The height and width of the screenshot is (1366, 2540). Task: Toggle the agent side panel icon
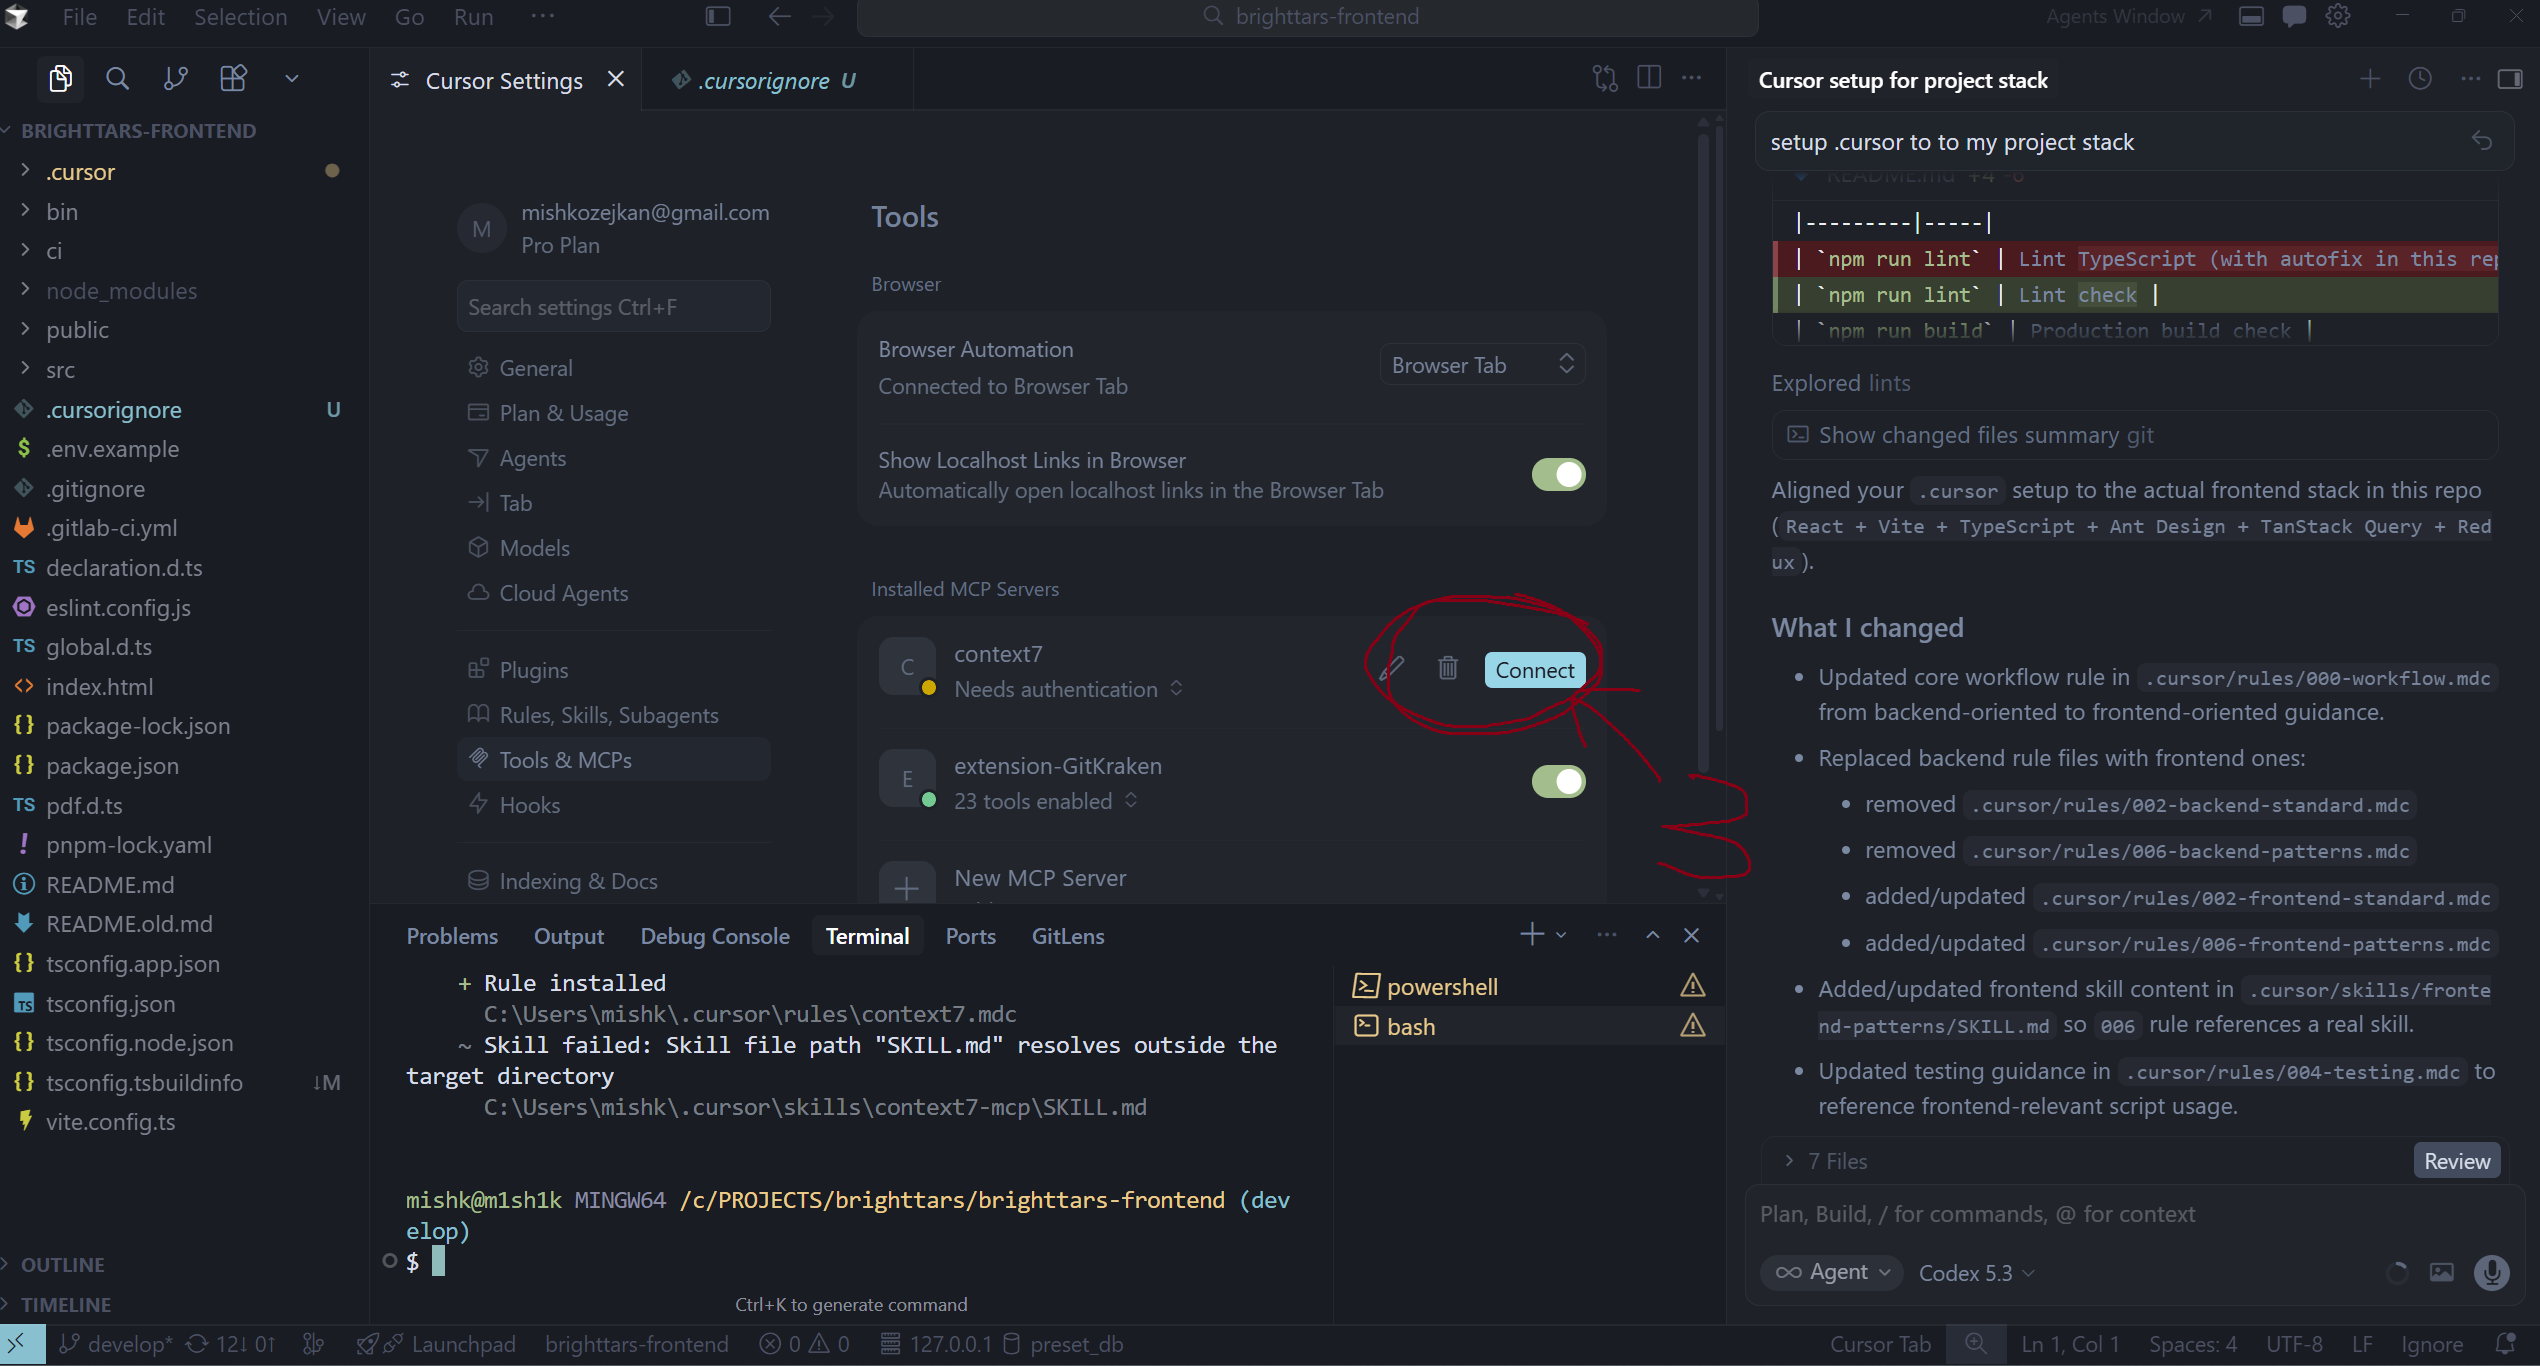click(2510, 80)
